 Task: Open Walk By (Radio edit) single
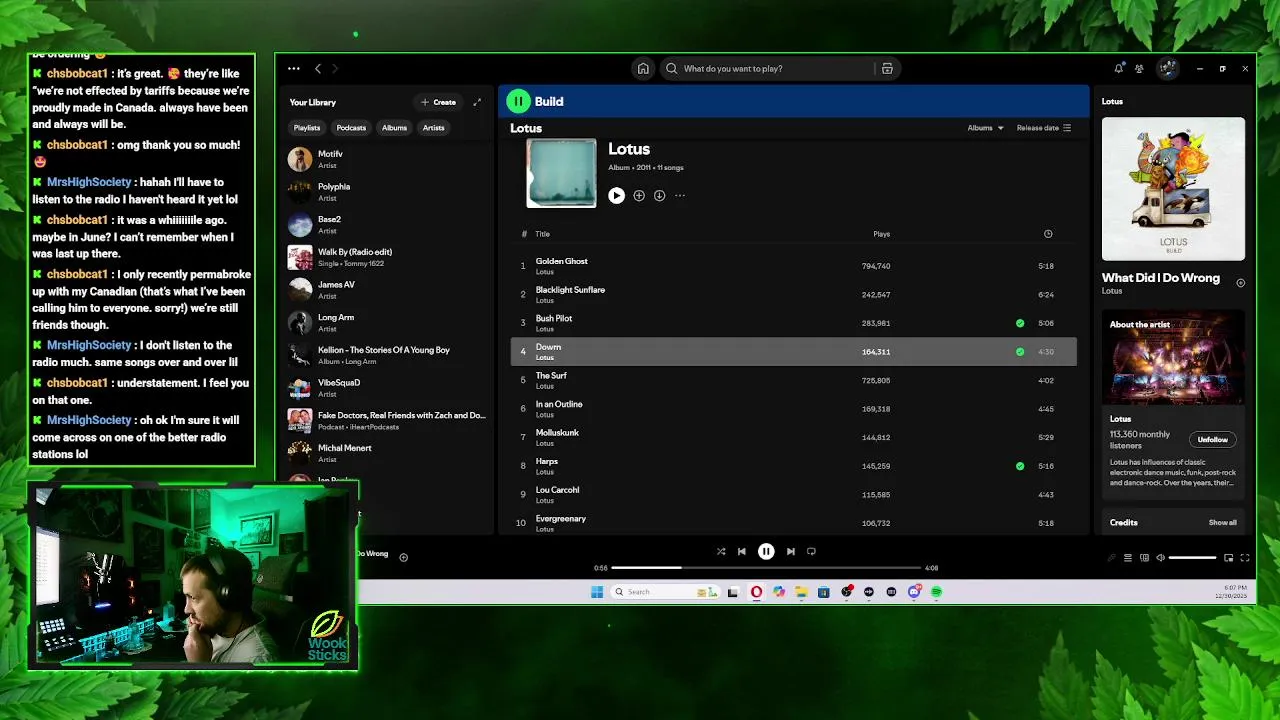pos(385,257)
